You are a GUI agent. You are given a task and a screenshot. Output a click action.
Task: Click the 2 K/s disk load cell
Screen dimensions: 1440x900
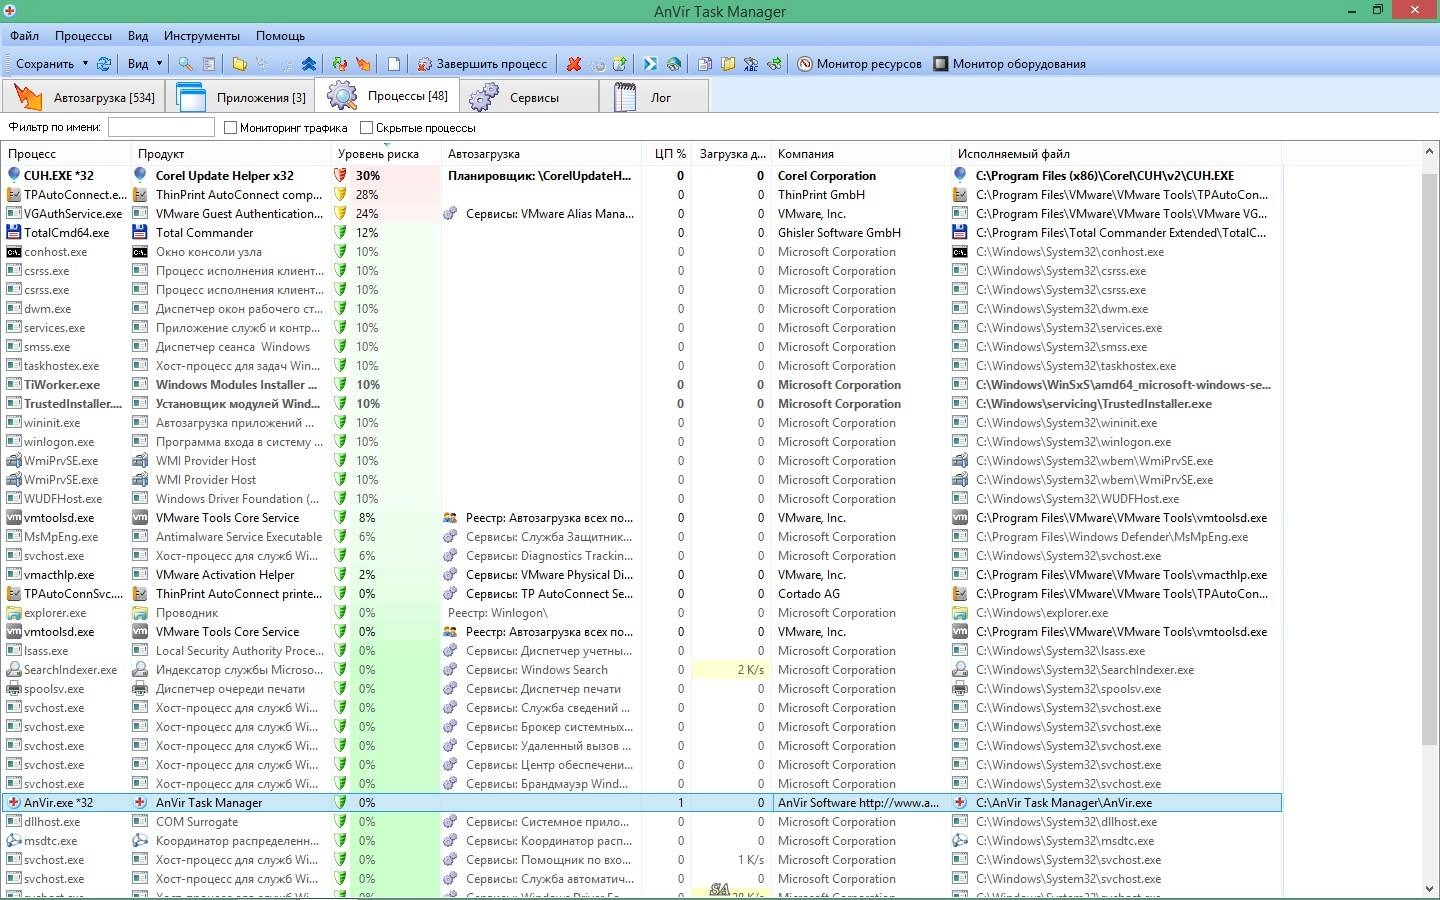[x=731, y=670]
